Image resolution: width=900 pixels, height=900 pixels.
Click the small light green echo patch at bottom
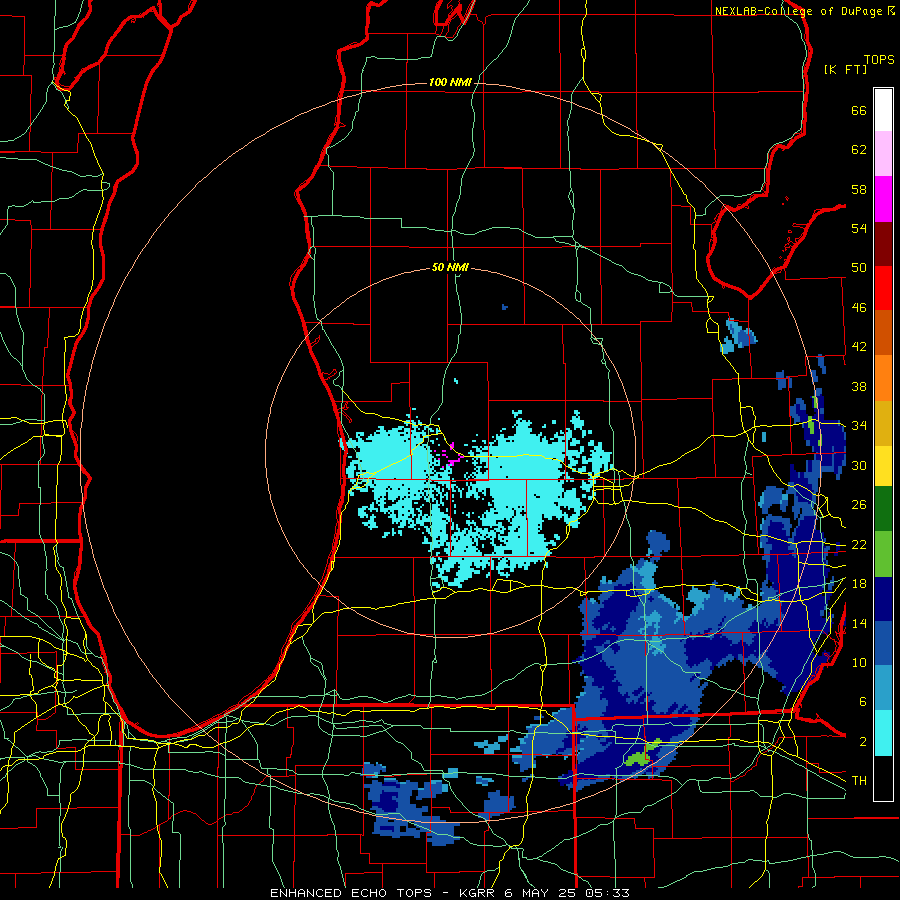click(641, 754)
